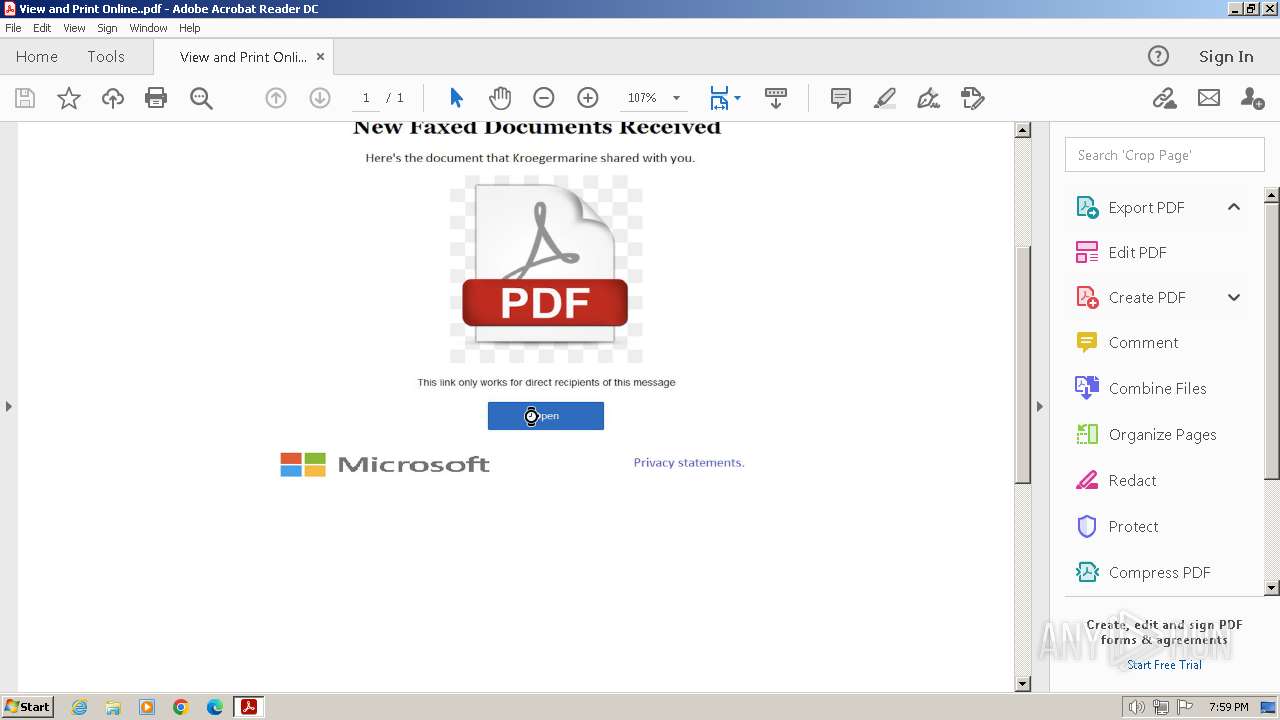Click the page number input field
This screenshot has width=1280, height=720.
(x=366, y=98)
